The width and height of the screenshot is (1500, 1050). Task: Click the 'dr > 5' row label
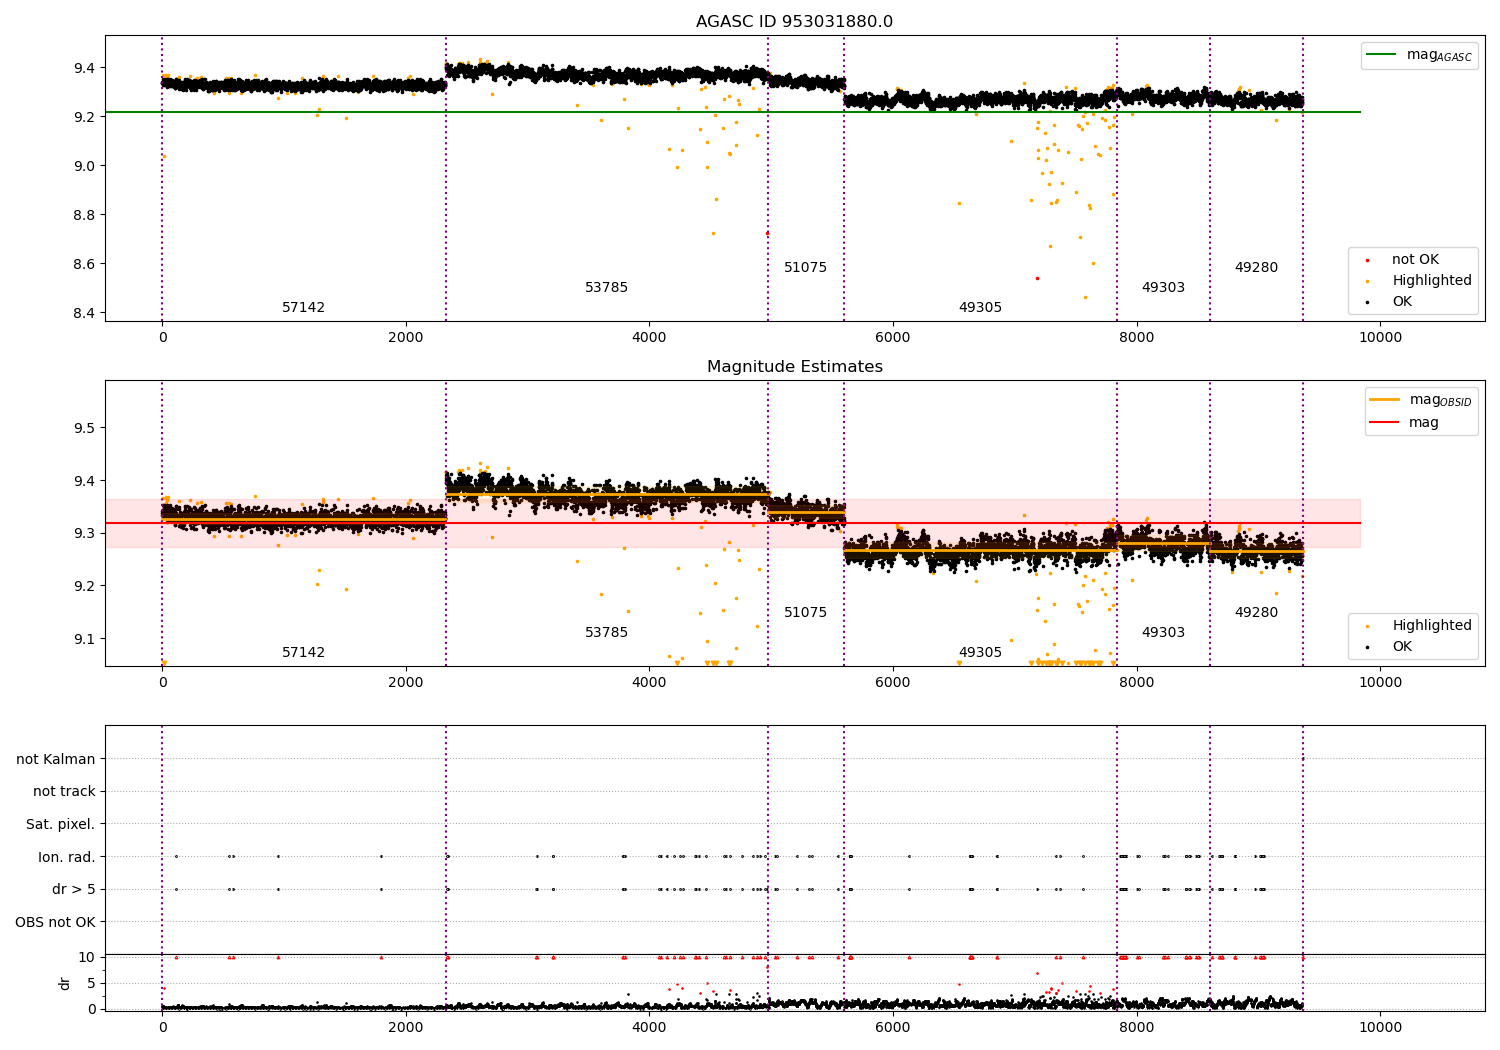pyautogui.click(x=73, y=890)
